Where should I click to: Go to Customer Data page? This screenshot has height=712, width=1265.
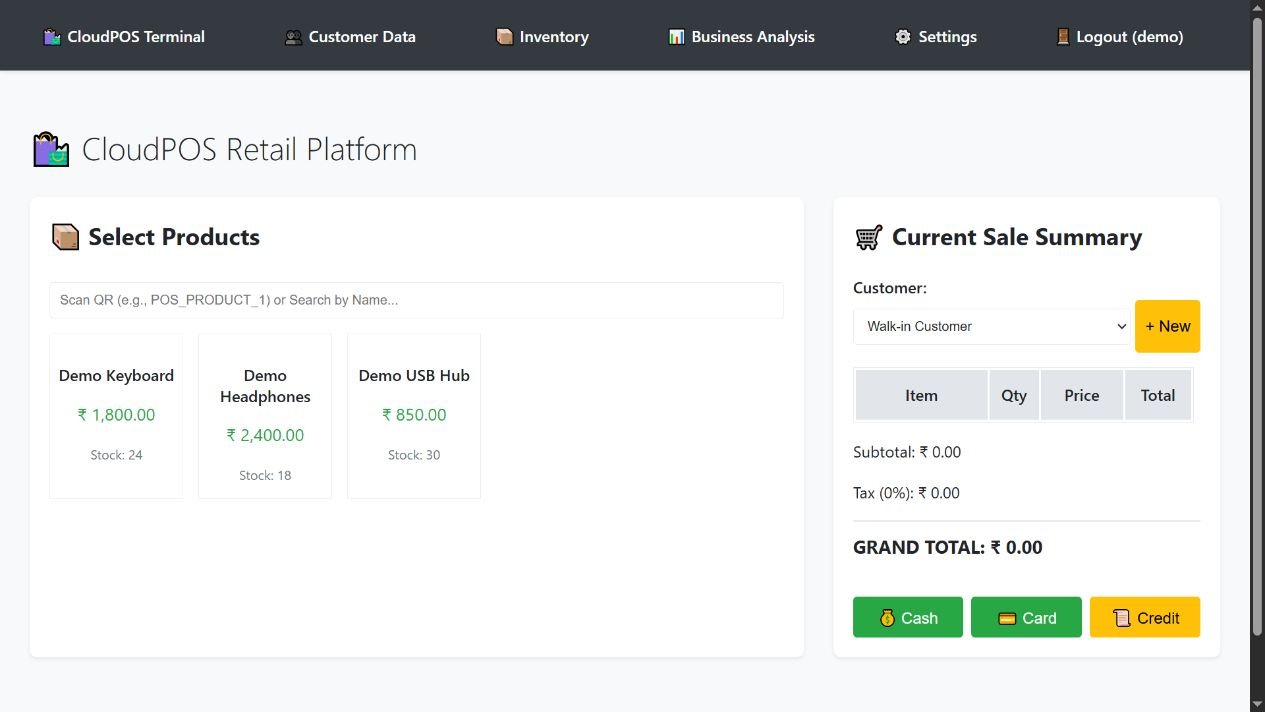(350, 37)
